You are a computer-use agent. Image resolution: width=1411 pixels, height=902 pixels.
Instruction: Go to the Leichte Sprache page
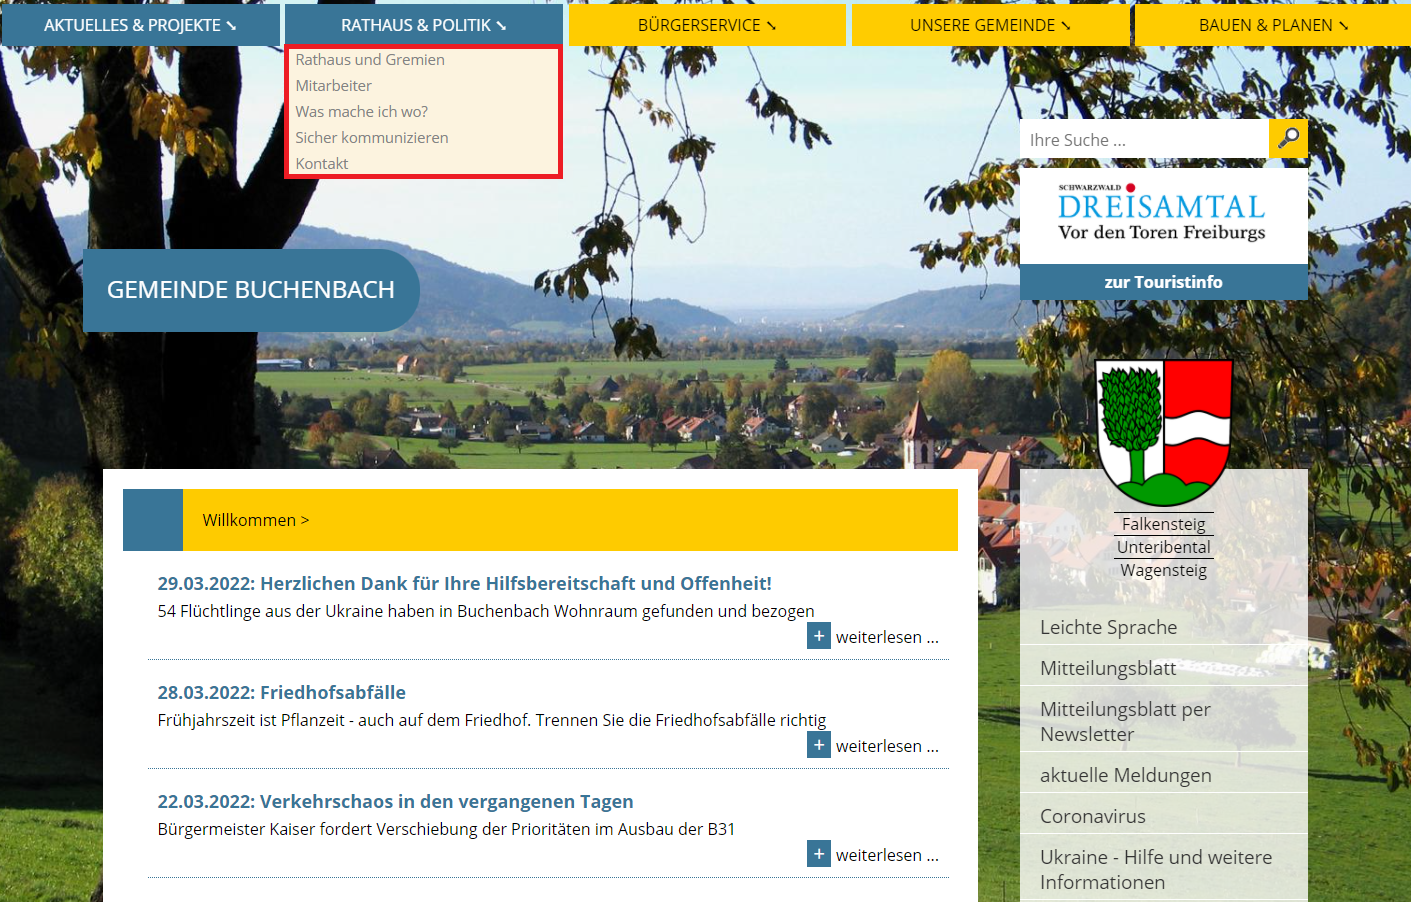(1108, 627)
